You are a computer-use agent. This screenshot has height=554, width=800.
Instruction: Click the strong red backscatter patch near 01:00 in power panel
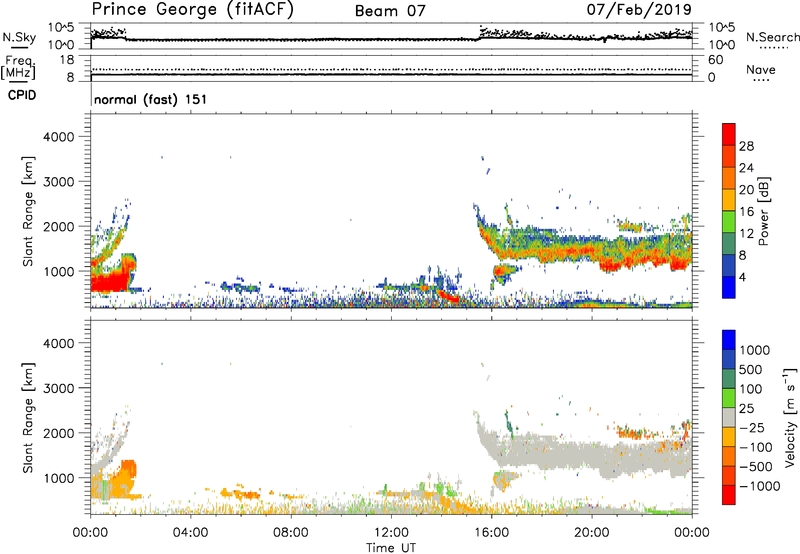click(110, 281)
